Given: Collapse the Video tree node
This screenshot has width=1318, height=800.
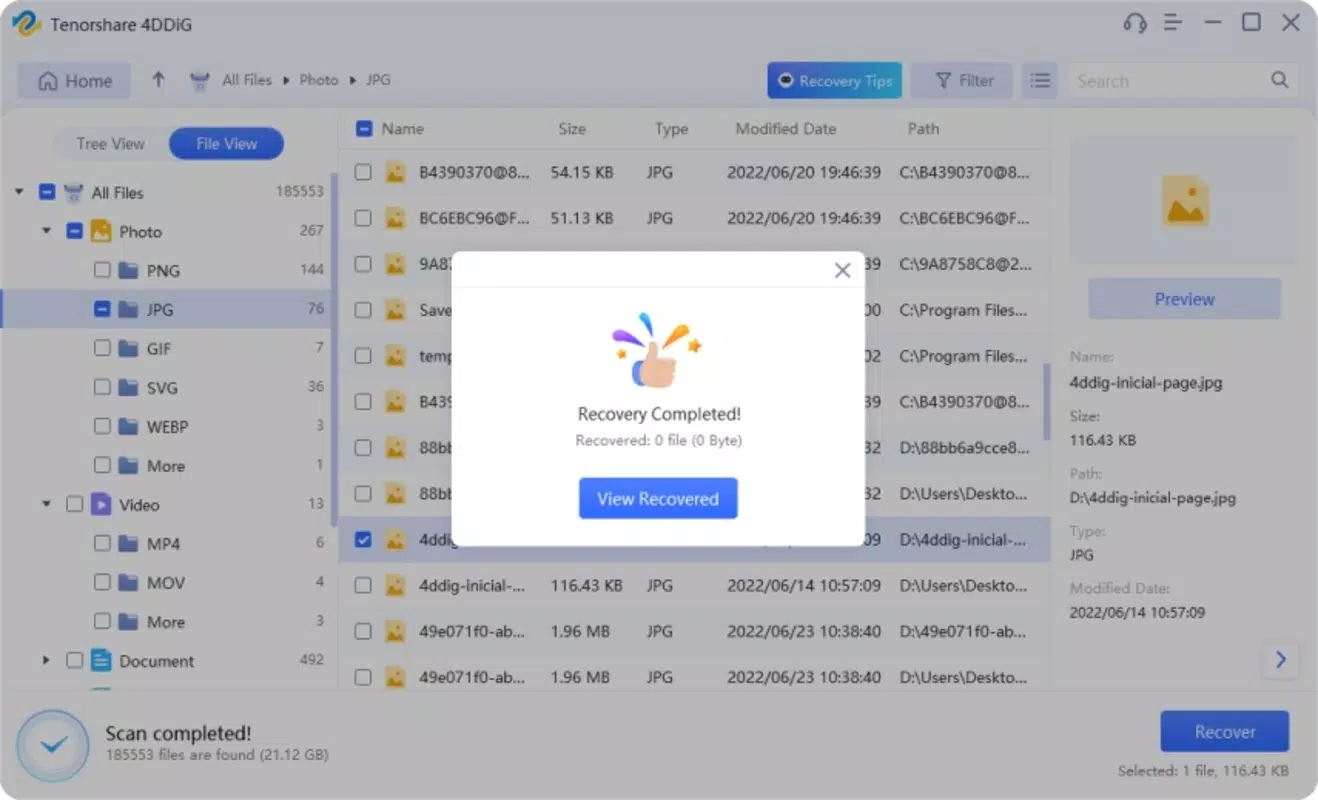Looking at the screenshot, I should (x=45, y=504).
